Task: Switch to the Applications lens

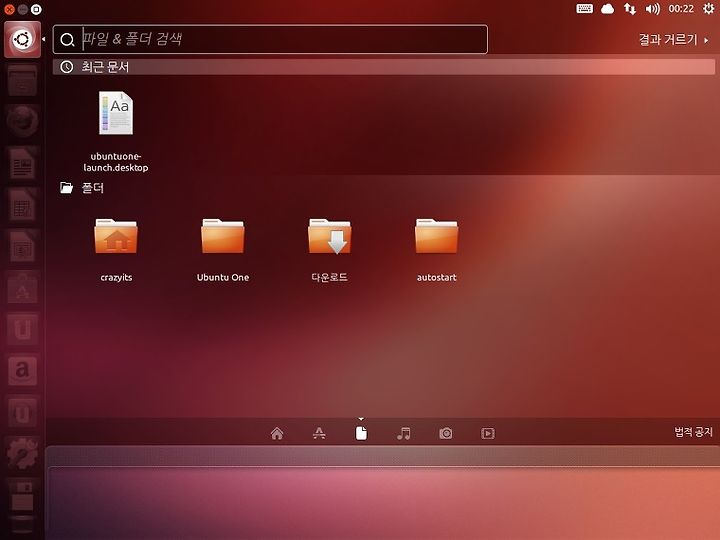Action: click(x=319, y=433)
